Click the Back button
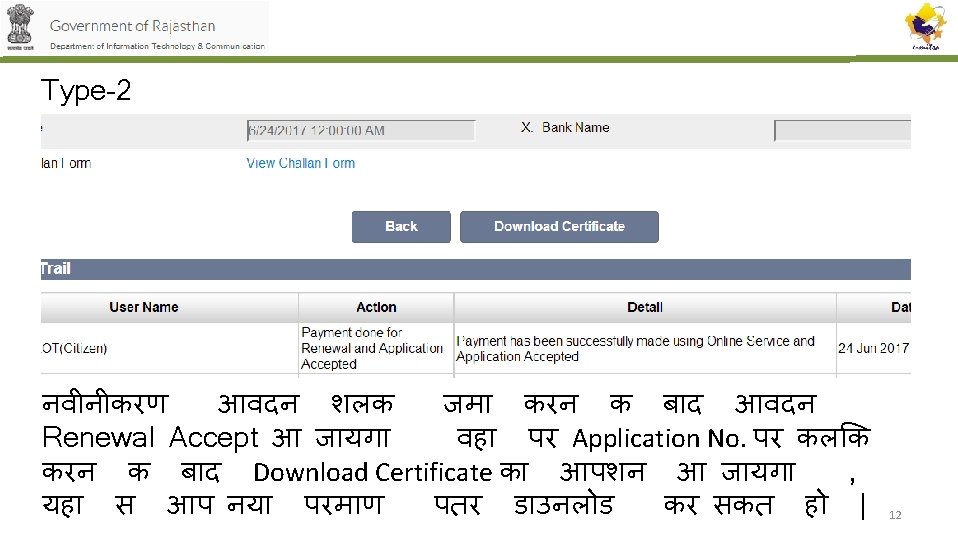The height and width of the screenshot is (540, 958). (401, 227)
